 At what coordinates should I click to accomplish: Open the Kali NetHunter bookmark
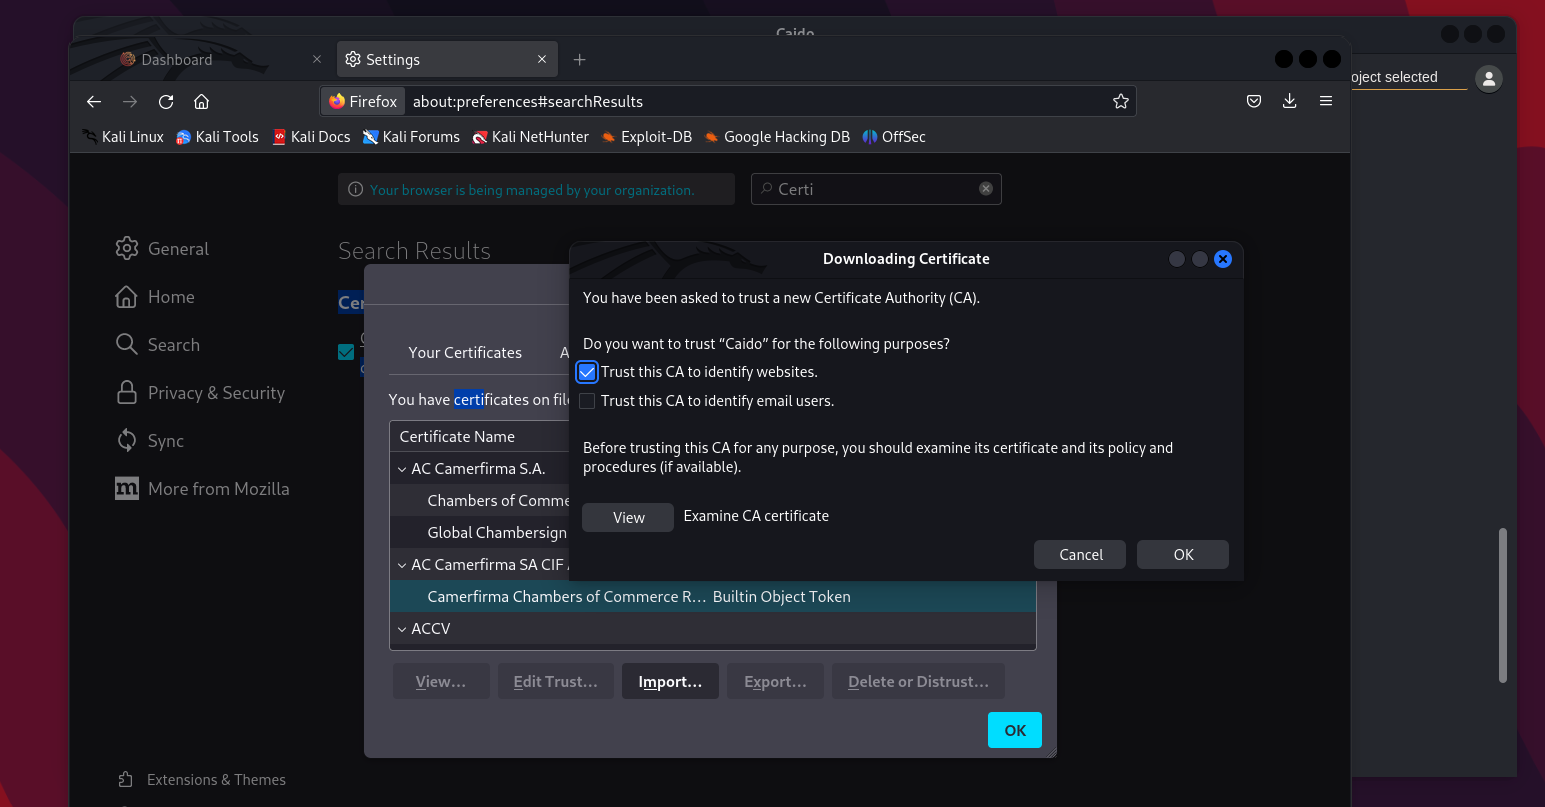coord(530,137)
